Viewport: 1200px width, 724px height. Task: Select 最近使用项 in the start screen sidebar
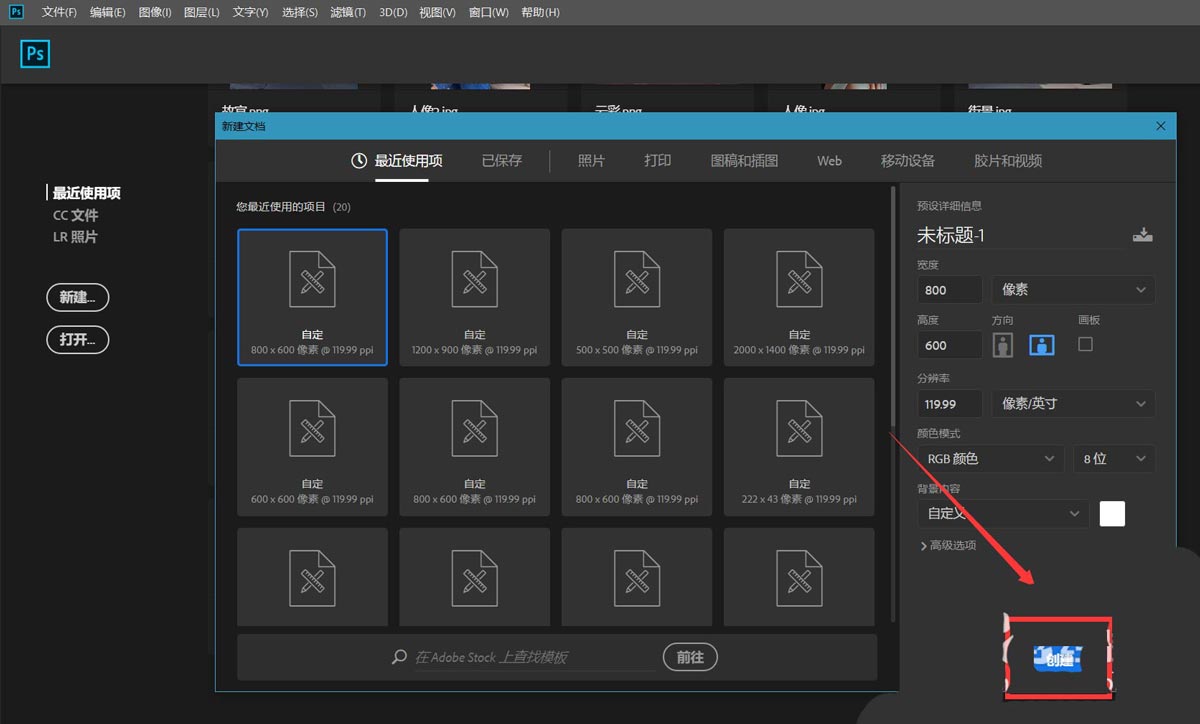tap(86, 193)
